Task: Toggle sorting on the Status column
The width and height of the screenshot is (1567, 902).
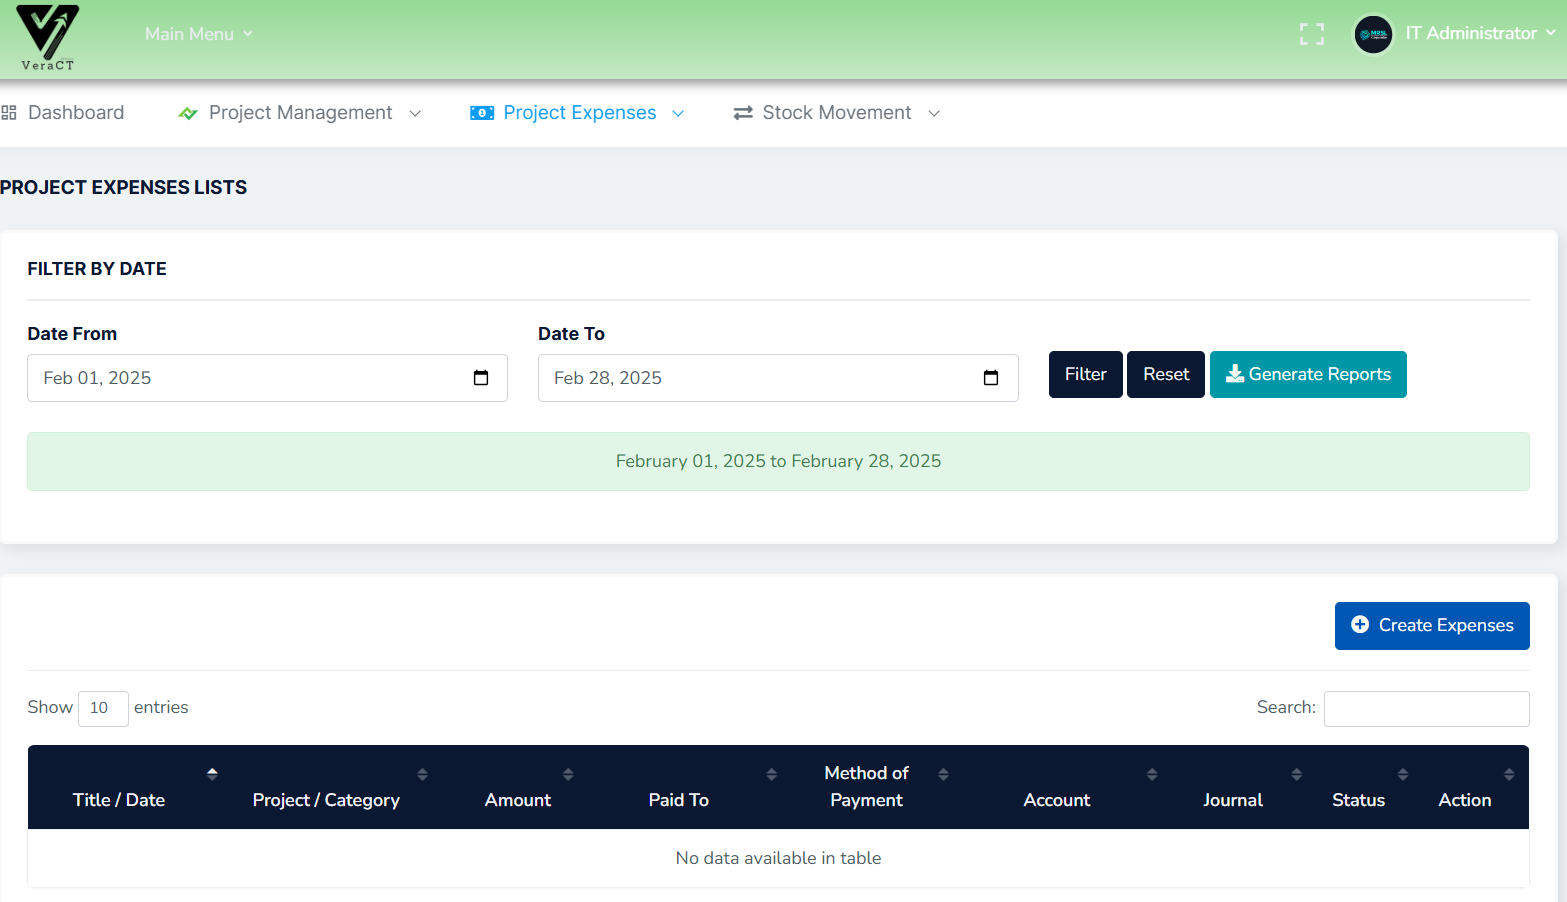Action: click(x=1403, y=774)
